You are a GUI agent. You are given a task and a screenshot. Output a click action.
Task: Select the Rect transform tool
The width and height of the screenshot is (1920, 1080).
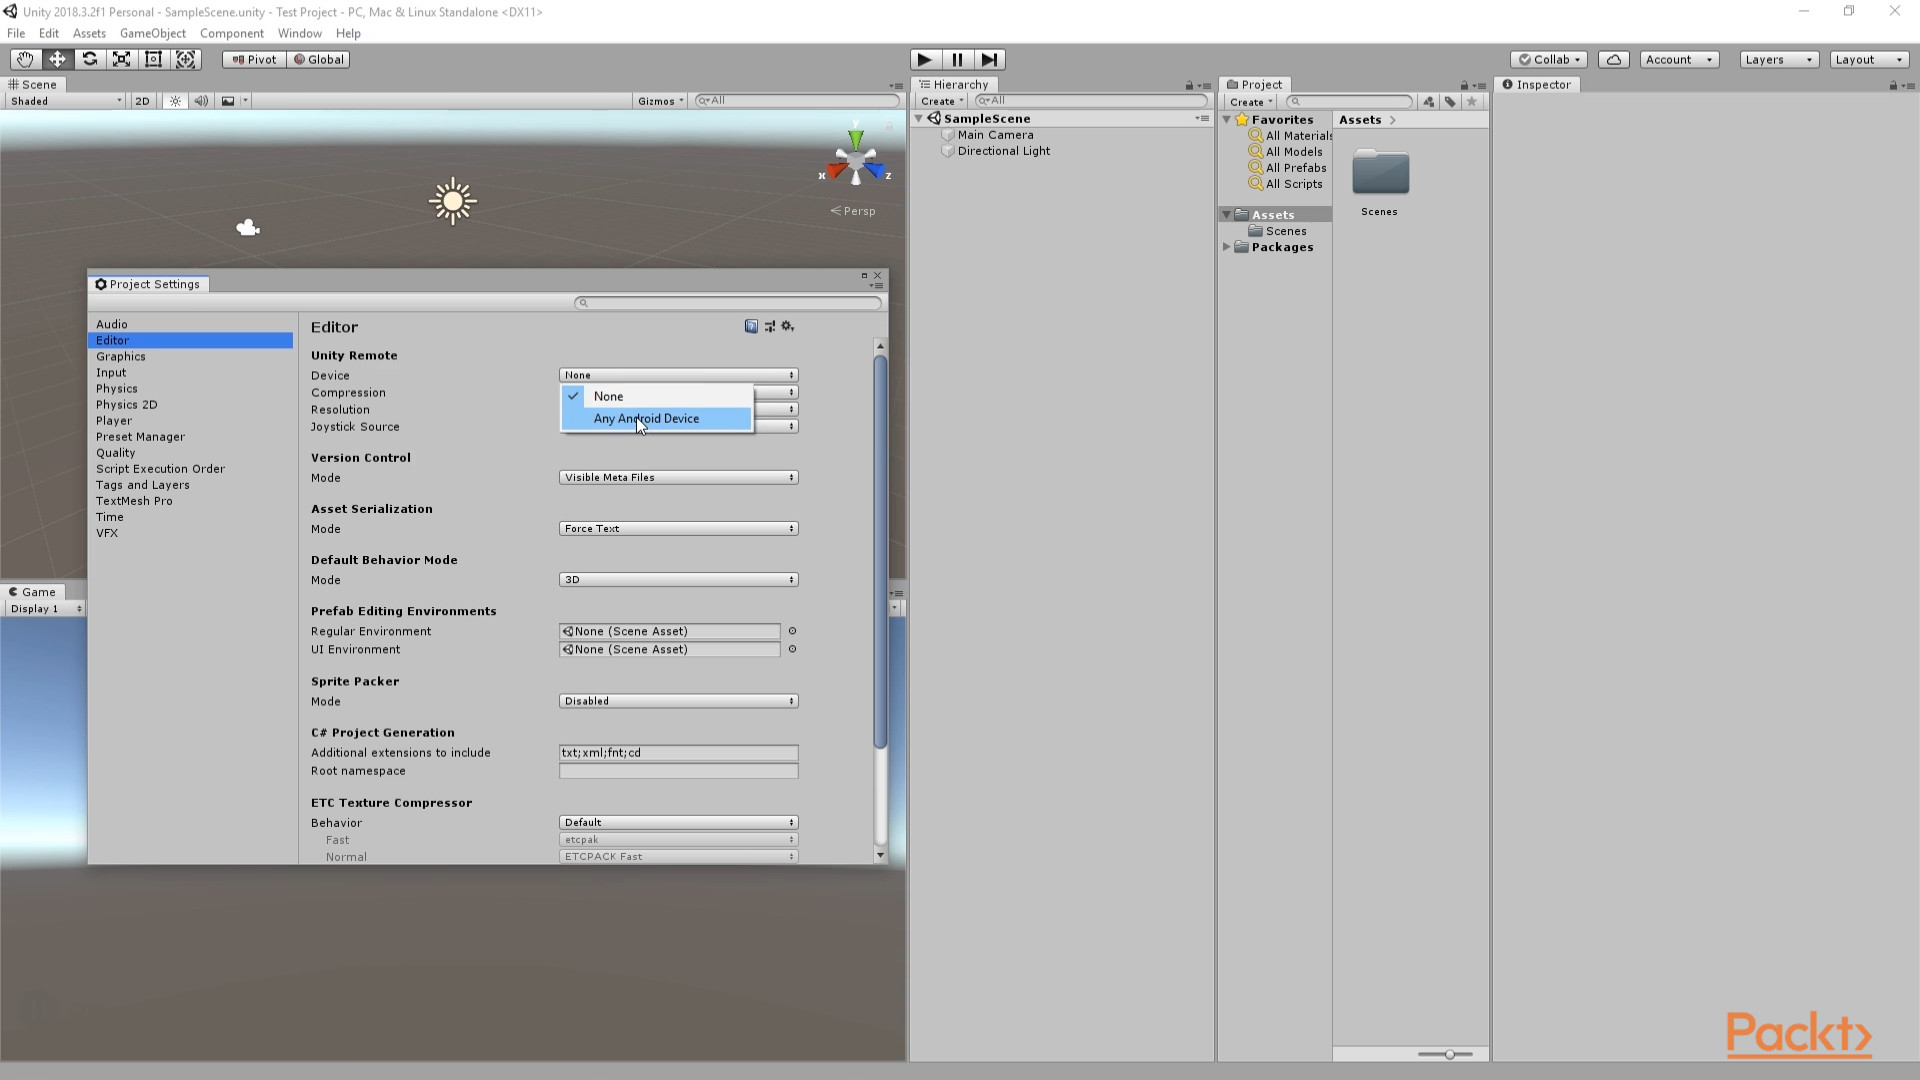click(x=153, y=59)
